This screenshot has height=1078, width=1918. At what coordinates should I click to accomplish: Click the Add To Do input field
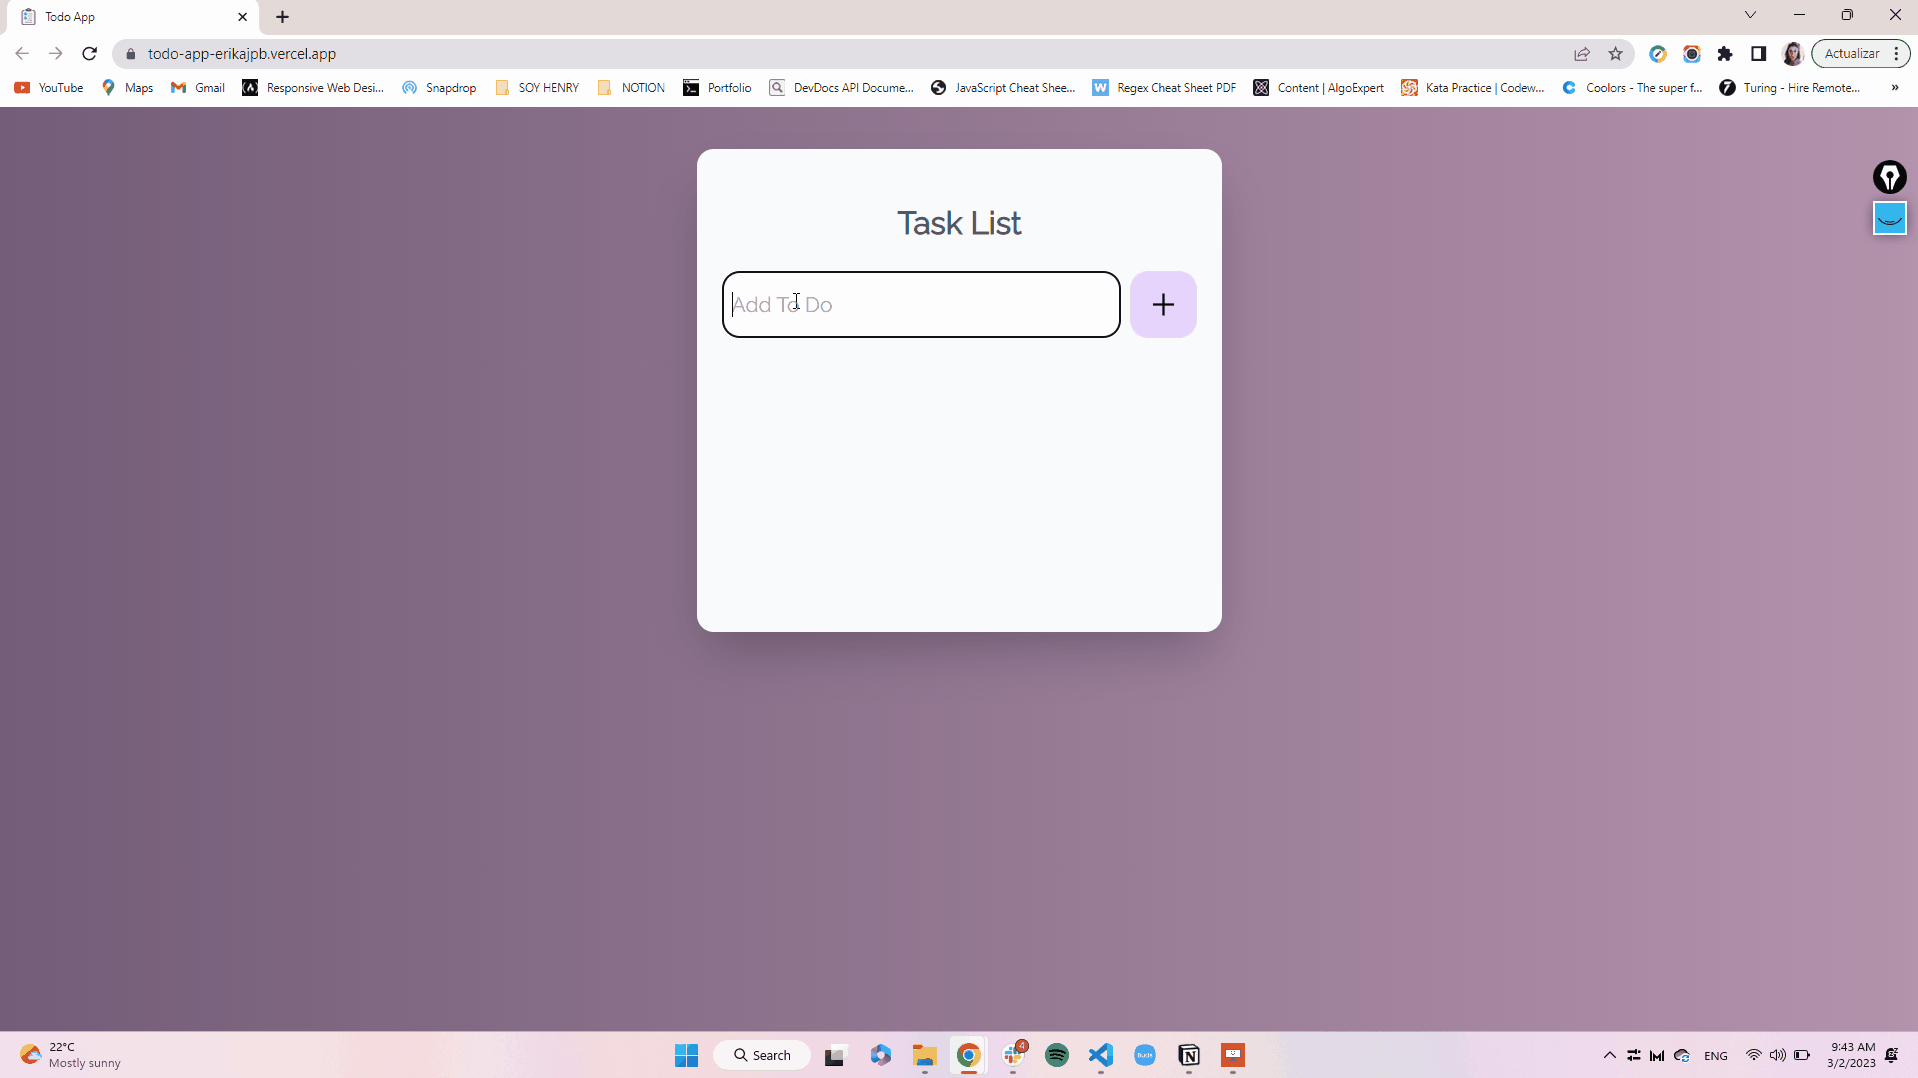[920, 304]
